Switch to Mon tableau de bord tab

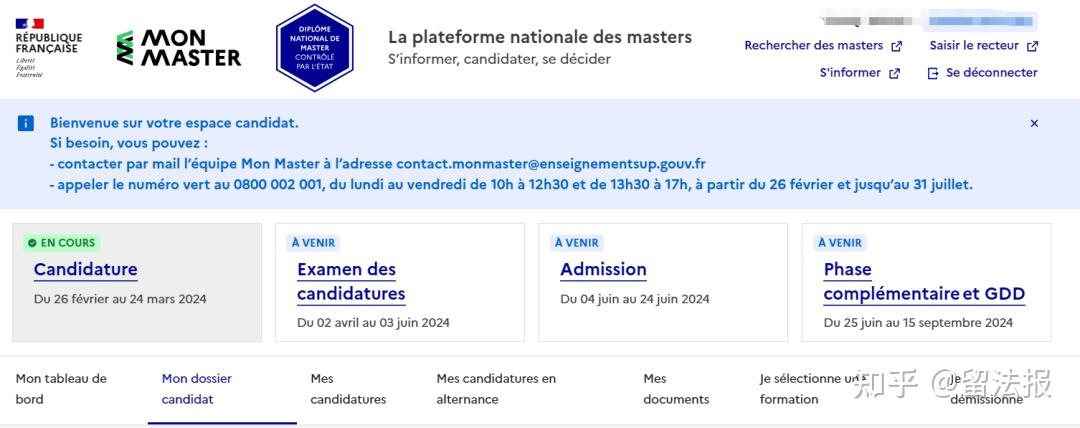61,389
